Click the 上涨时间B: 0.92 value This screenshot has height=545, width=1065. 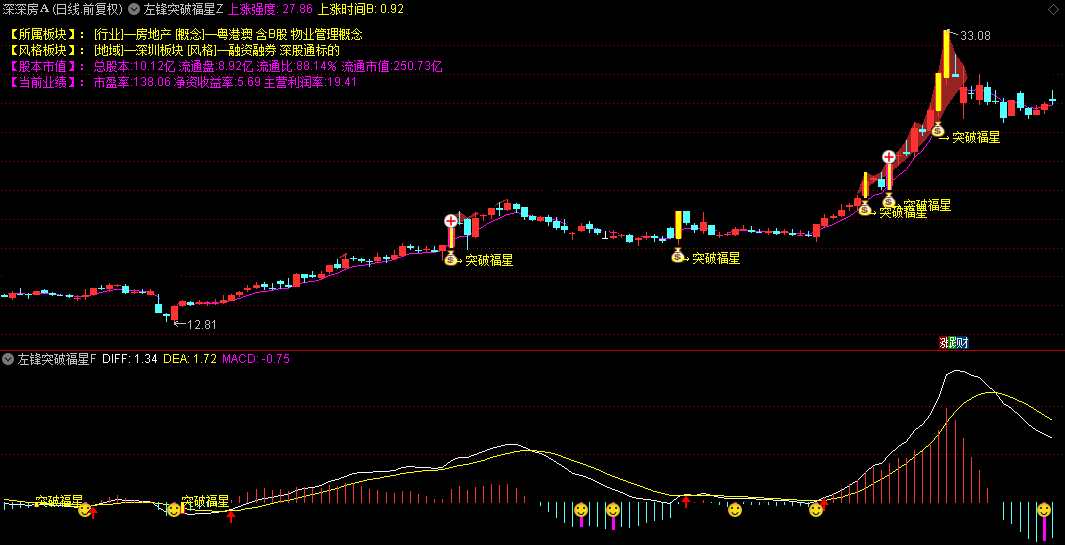(361, 9)
